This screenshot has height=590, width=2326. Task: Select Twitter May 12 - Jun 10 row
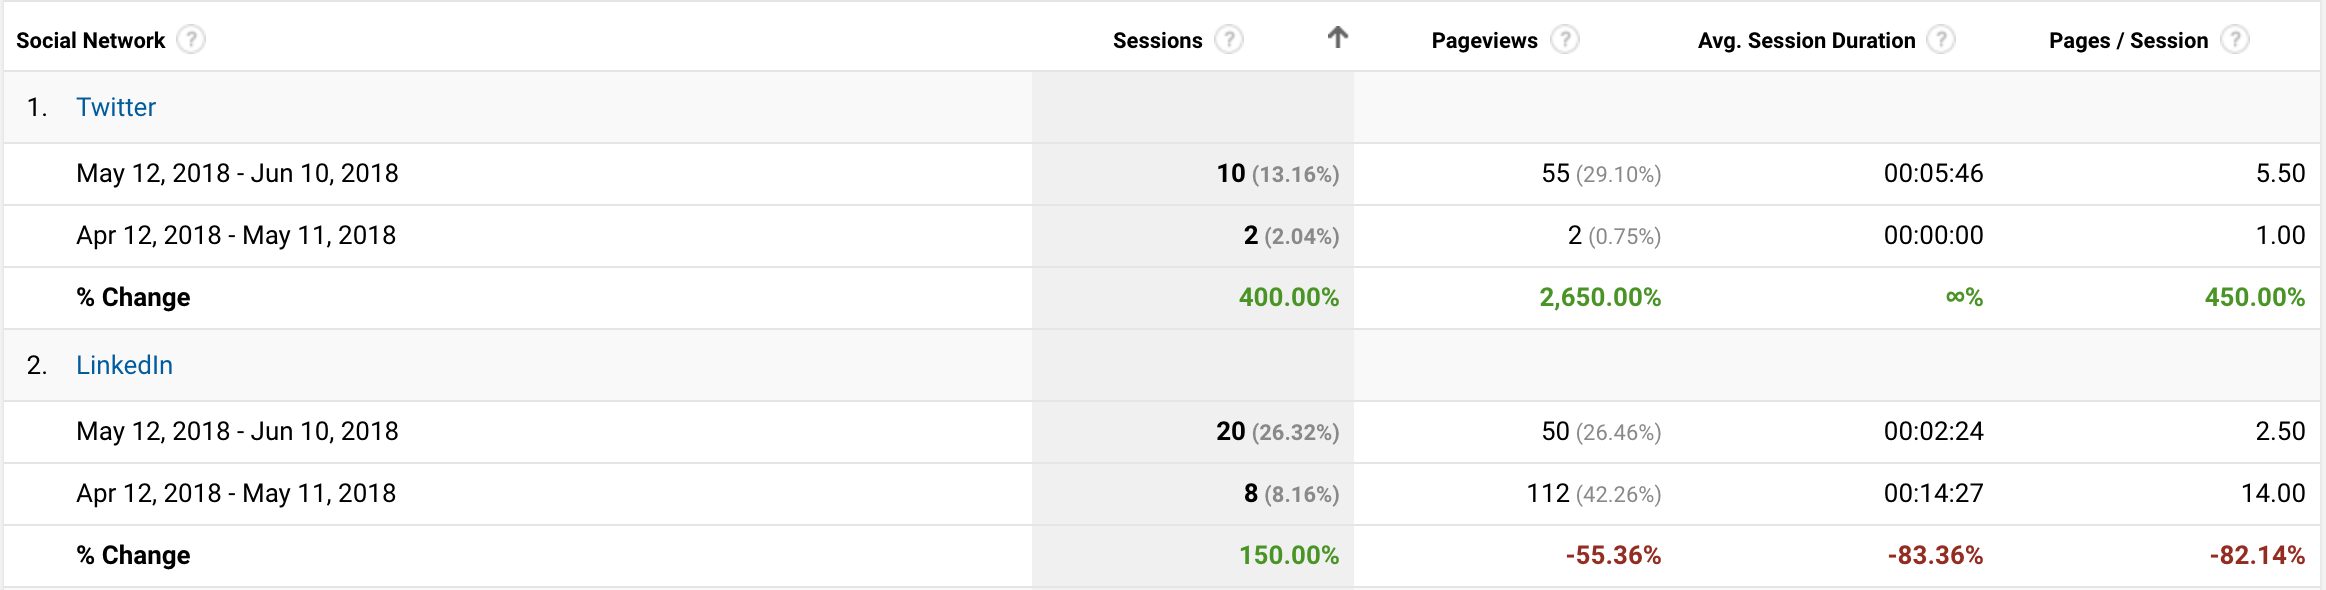pyautogui.click(x=1162, y=174)
